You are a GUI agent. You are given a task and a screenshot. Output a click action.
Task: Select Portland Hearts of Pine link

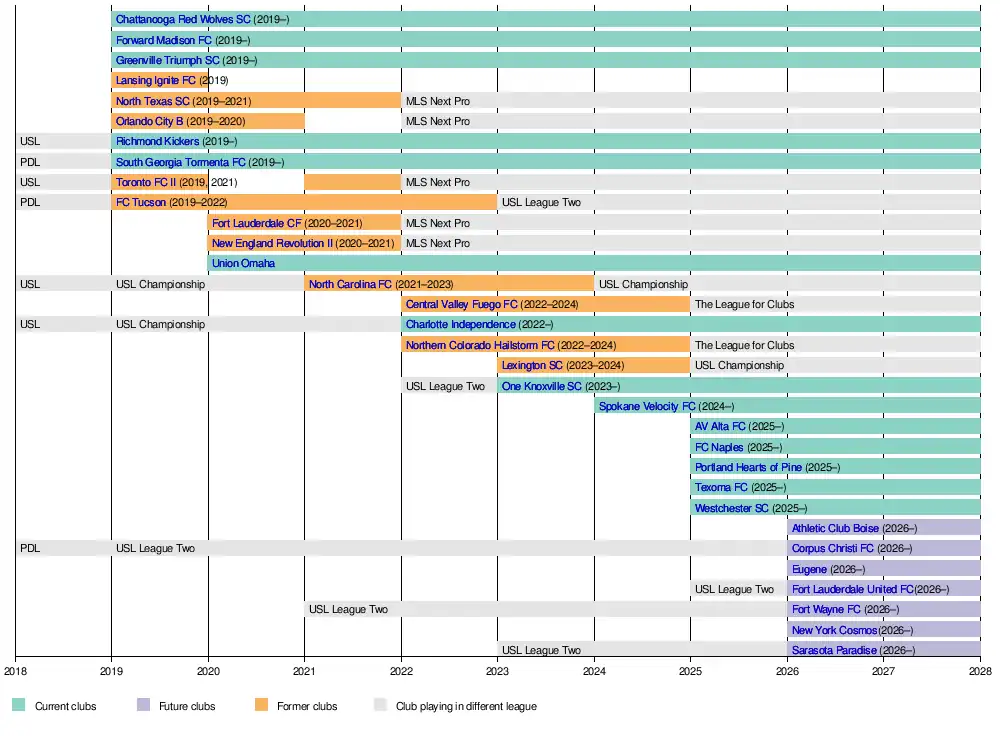tap(748, 467)
